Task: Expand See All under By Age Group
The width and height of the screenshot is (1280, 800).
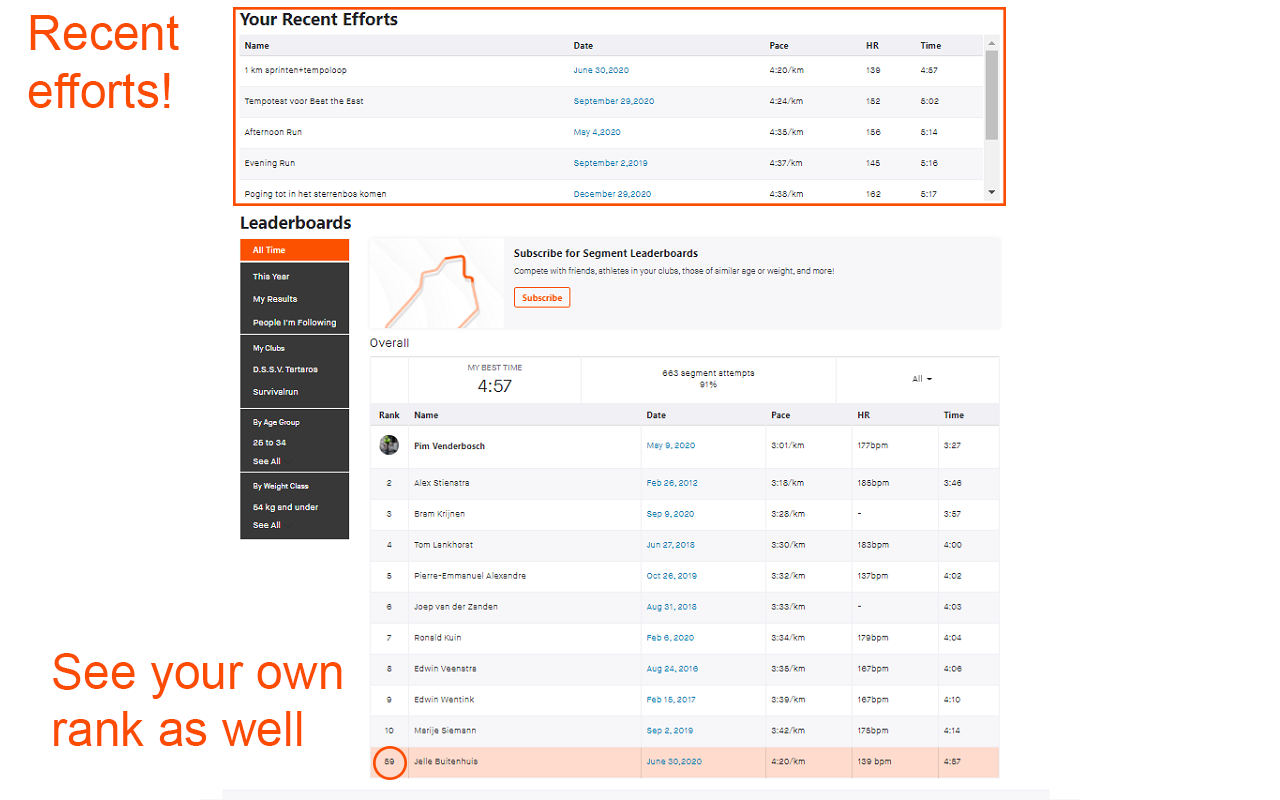Action: pos(266,461)
